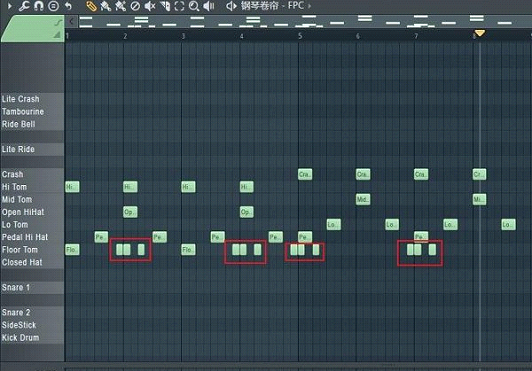
Task: Choose the dashed rectangle select tool
Action: point(179,6)
